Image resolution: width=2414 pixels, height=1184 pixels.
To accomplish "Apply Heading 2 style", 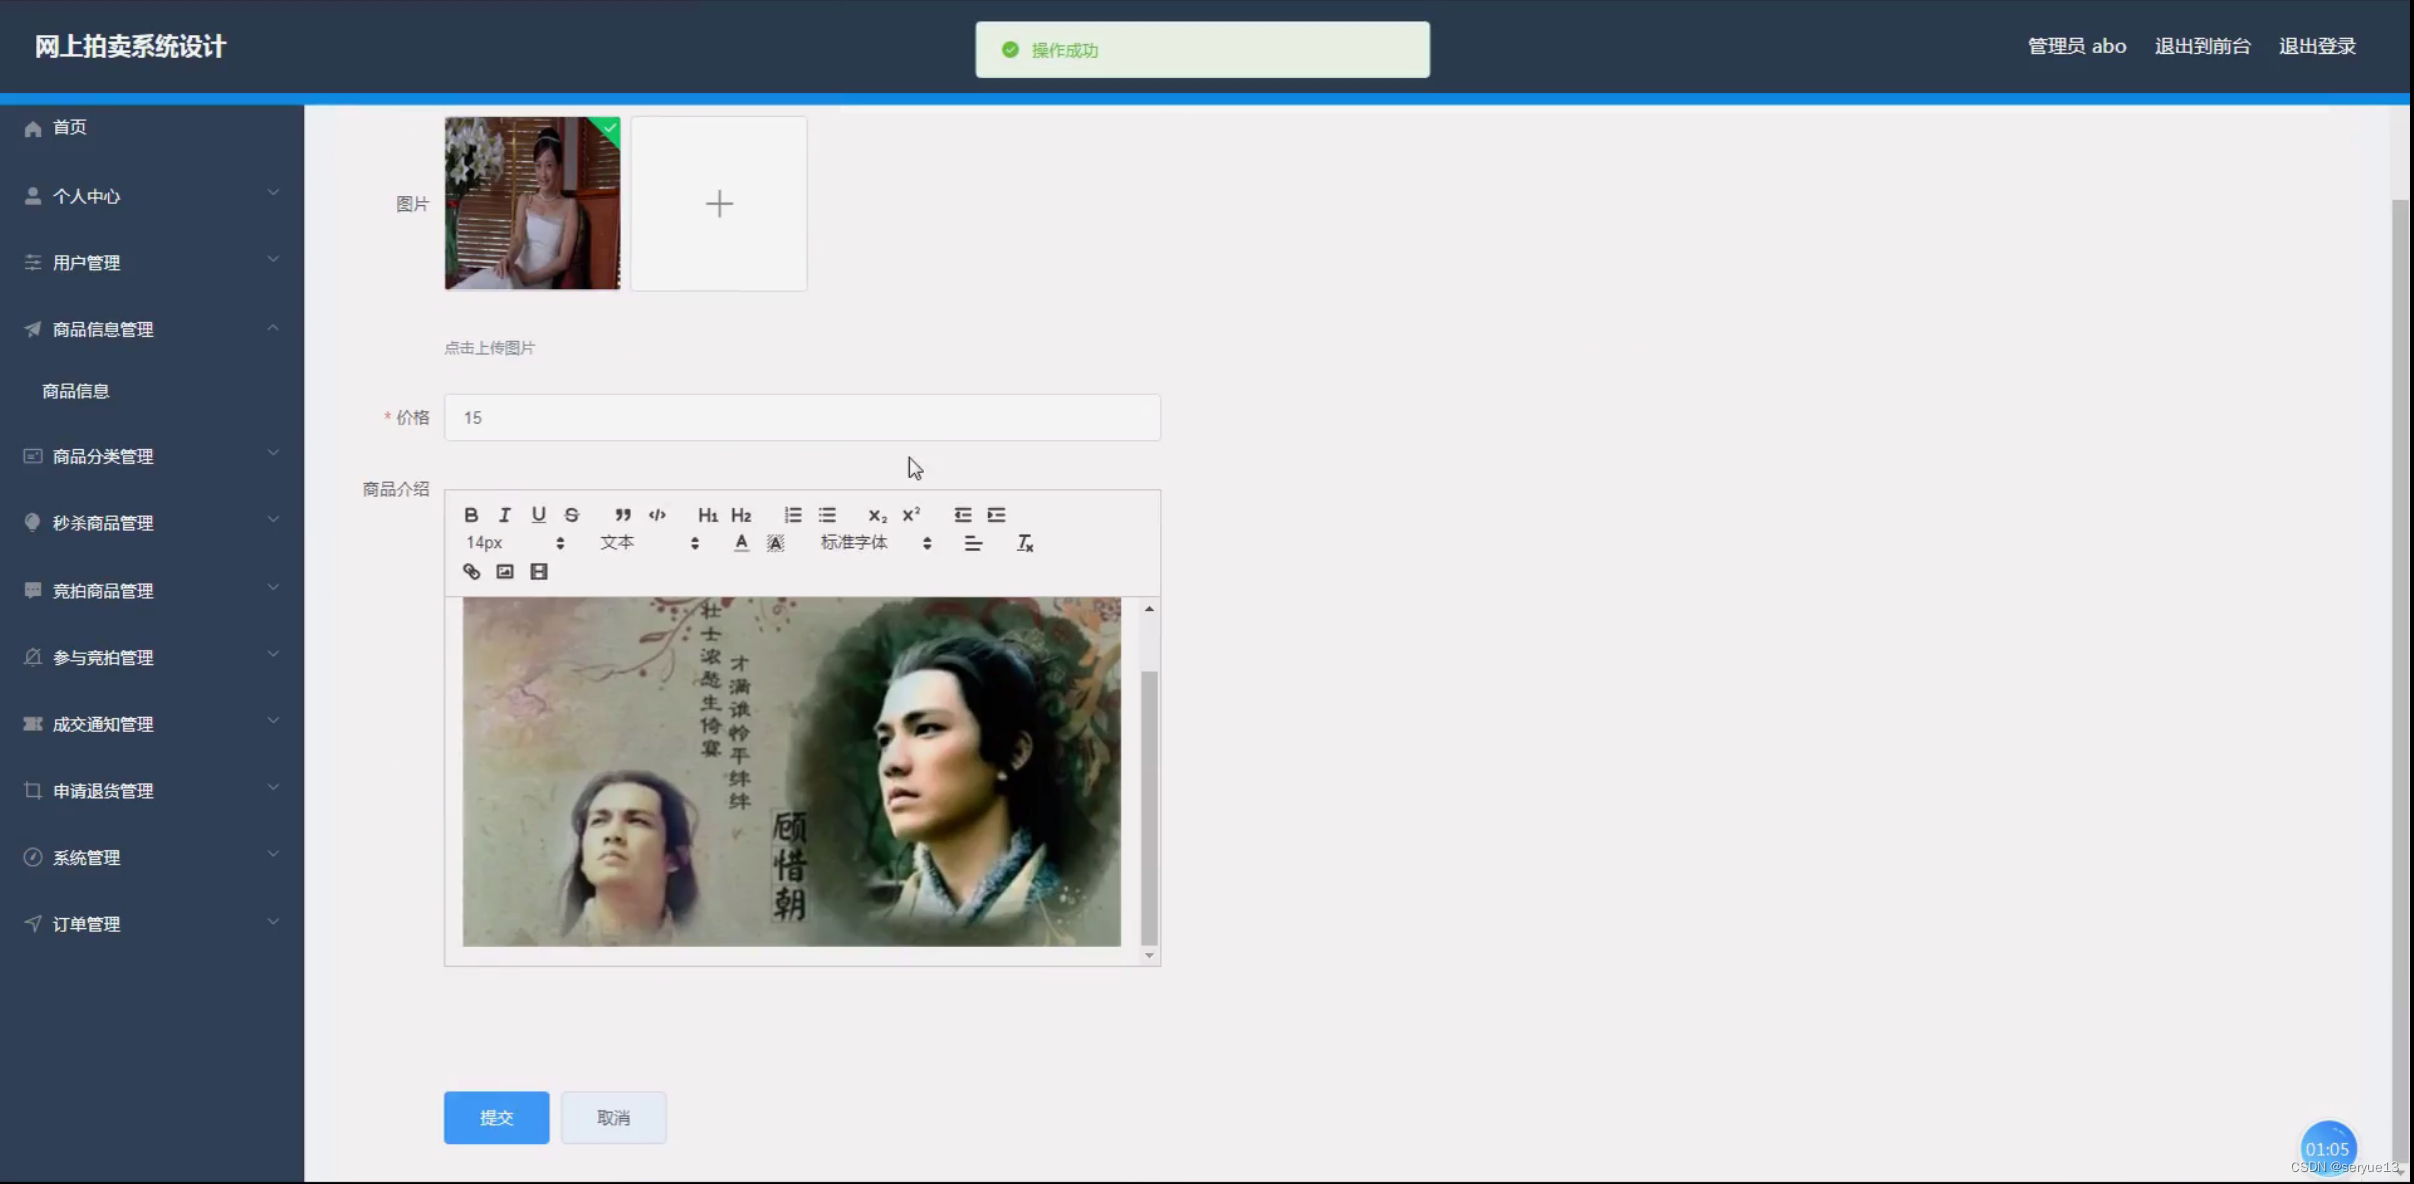I will coord(741,515).
